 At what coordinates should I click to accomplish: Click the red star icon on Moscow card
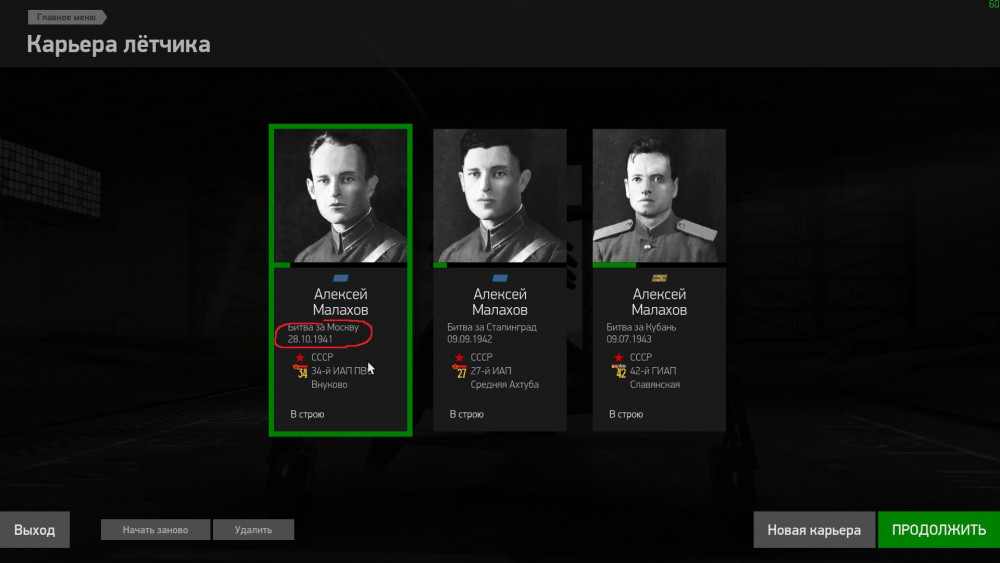300,358
